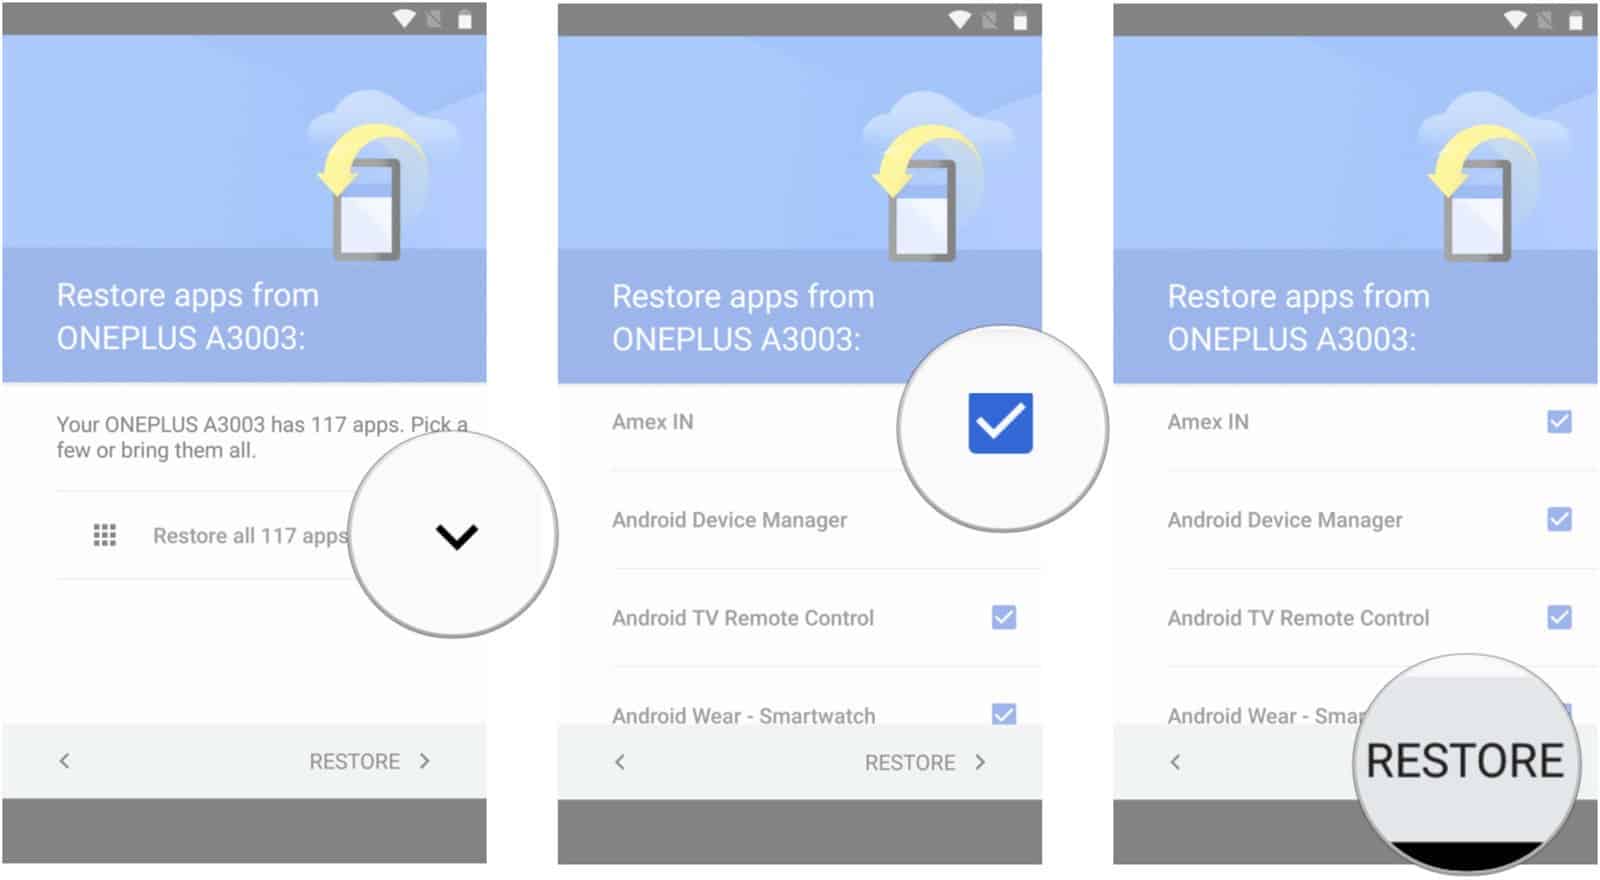The width and height of the screenshot is (1600, 880).
Task: Select 'Android Wear - Smartwatch' label on middle screen
Action: (743, 715)
